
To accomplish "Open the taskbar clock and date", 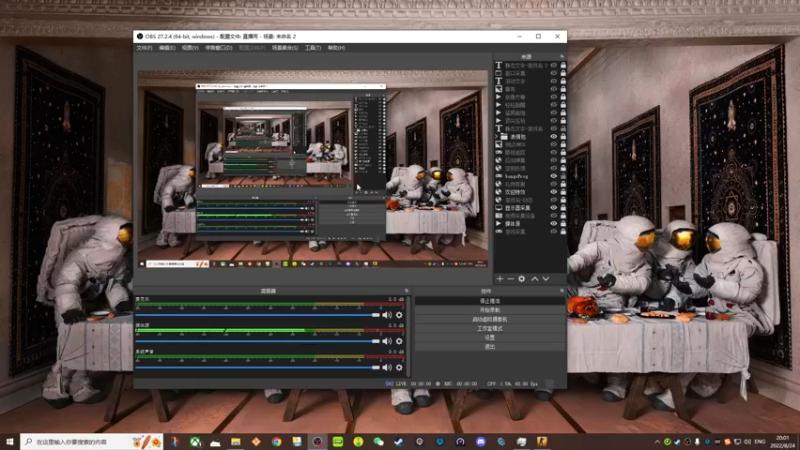I will [x=783, y=442].
